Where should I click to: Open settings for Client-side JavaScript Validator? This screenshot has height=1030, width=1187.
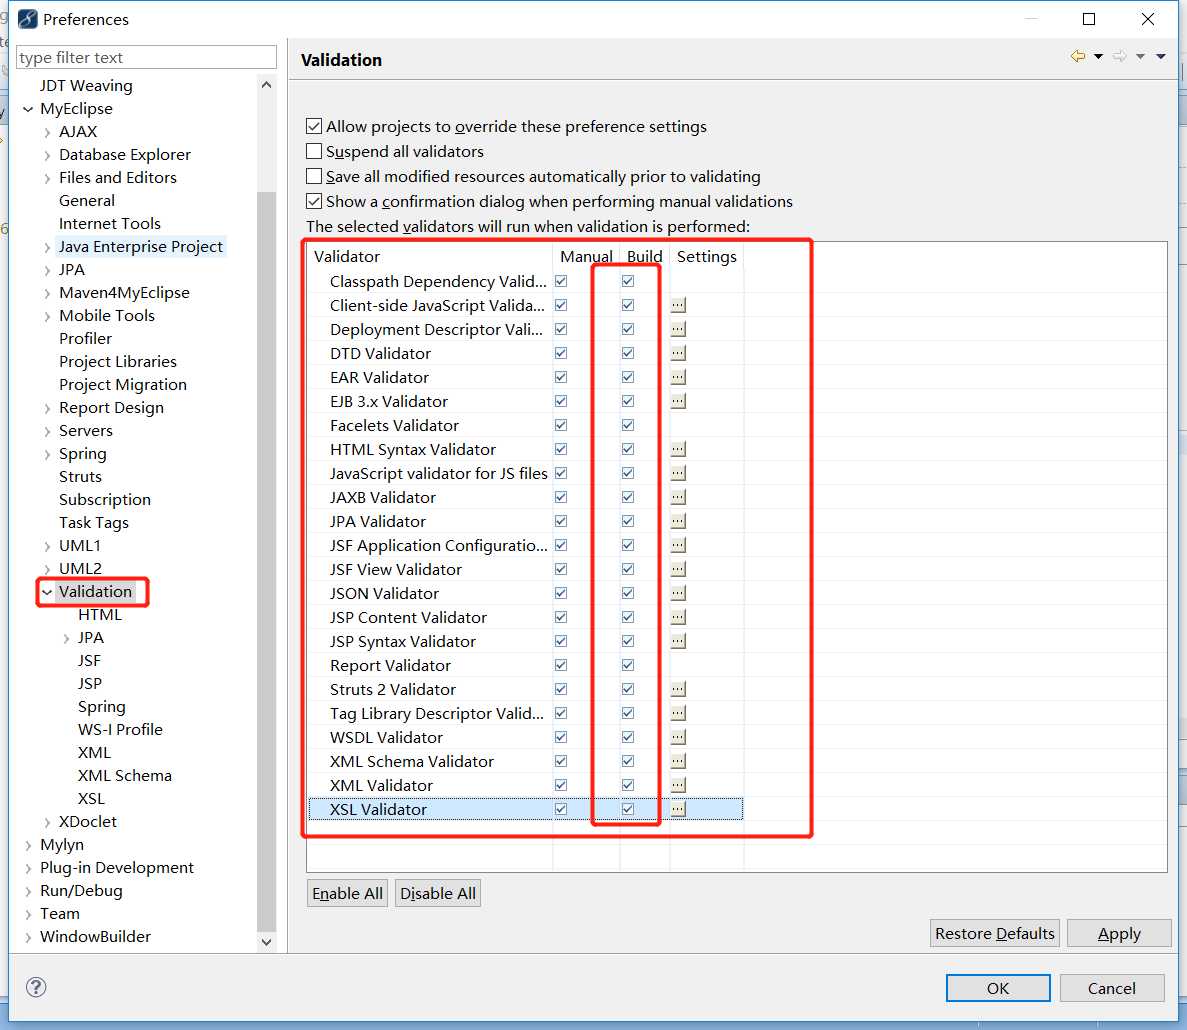pyautogui.click(x=678, y=305)
